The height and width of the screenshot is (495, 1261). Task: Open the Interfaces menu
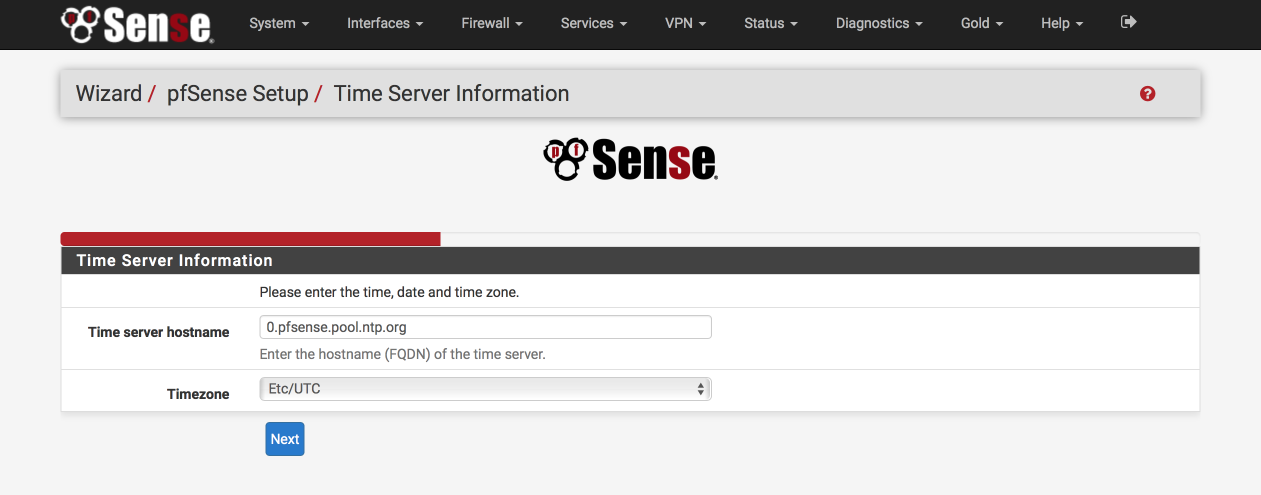coord(385,23)
